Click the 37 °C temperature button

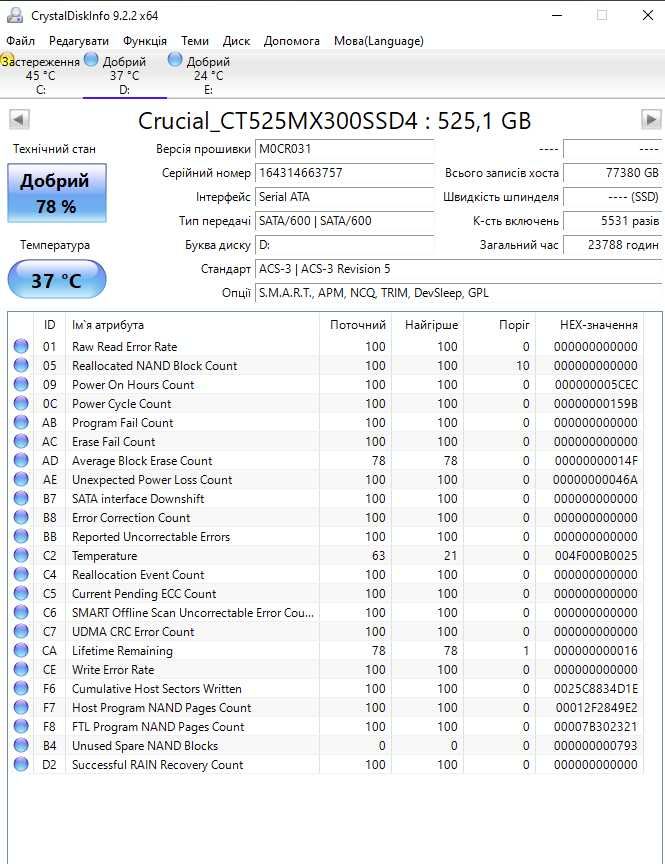[57, 280]
